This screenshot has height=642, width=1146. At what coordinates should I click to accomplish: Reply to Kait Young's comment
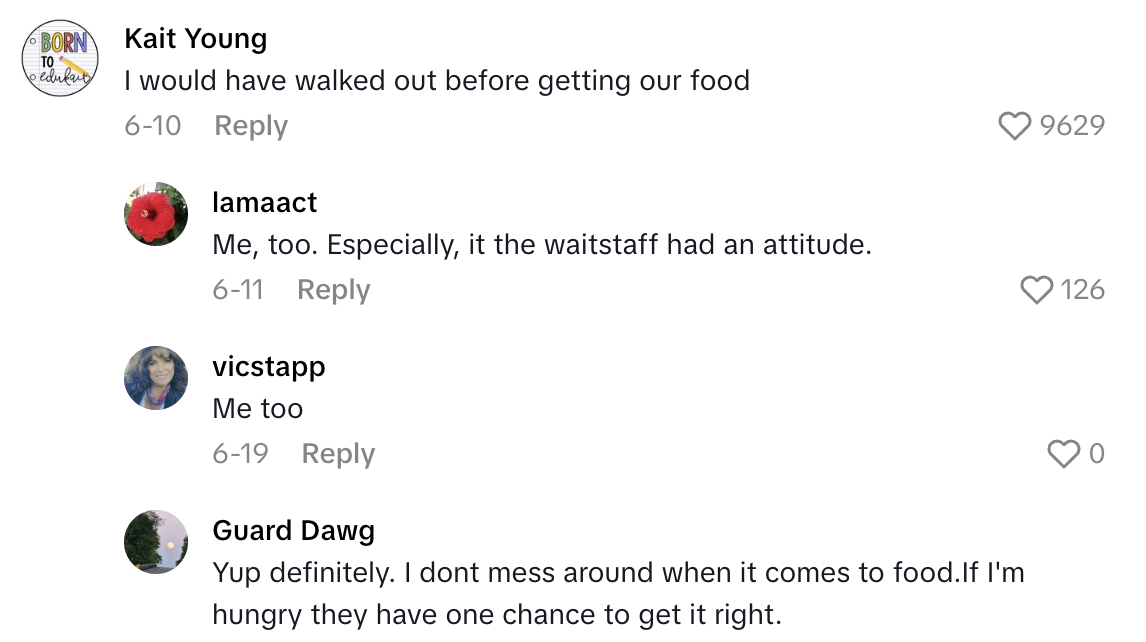tap(250, 125)
